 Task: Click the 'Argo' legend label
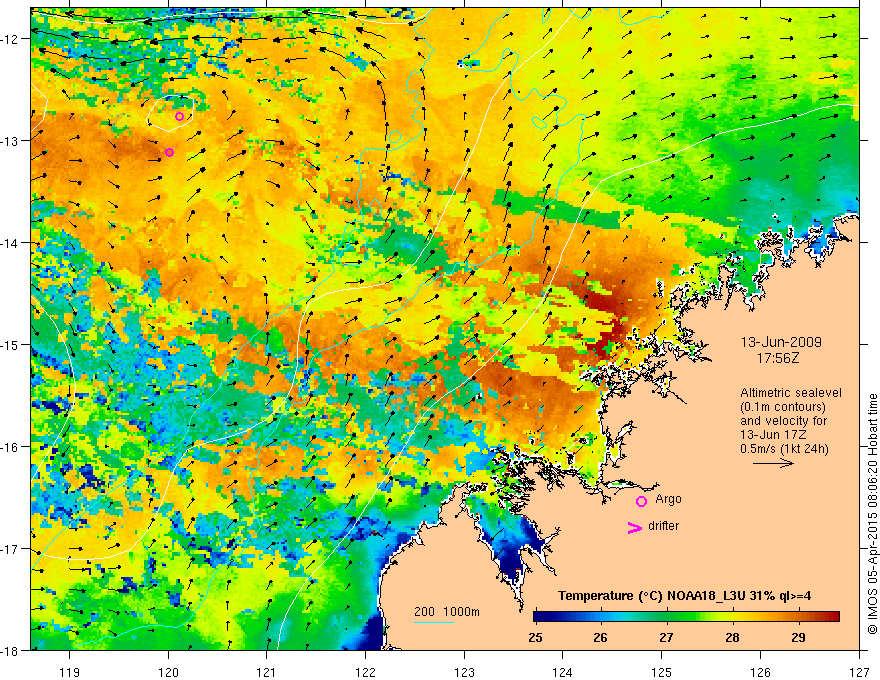[668, 499]
